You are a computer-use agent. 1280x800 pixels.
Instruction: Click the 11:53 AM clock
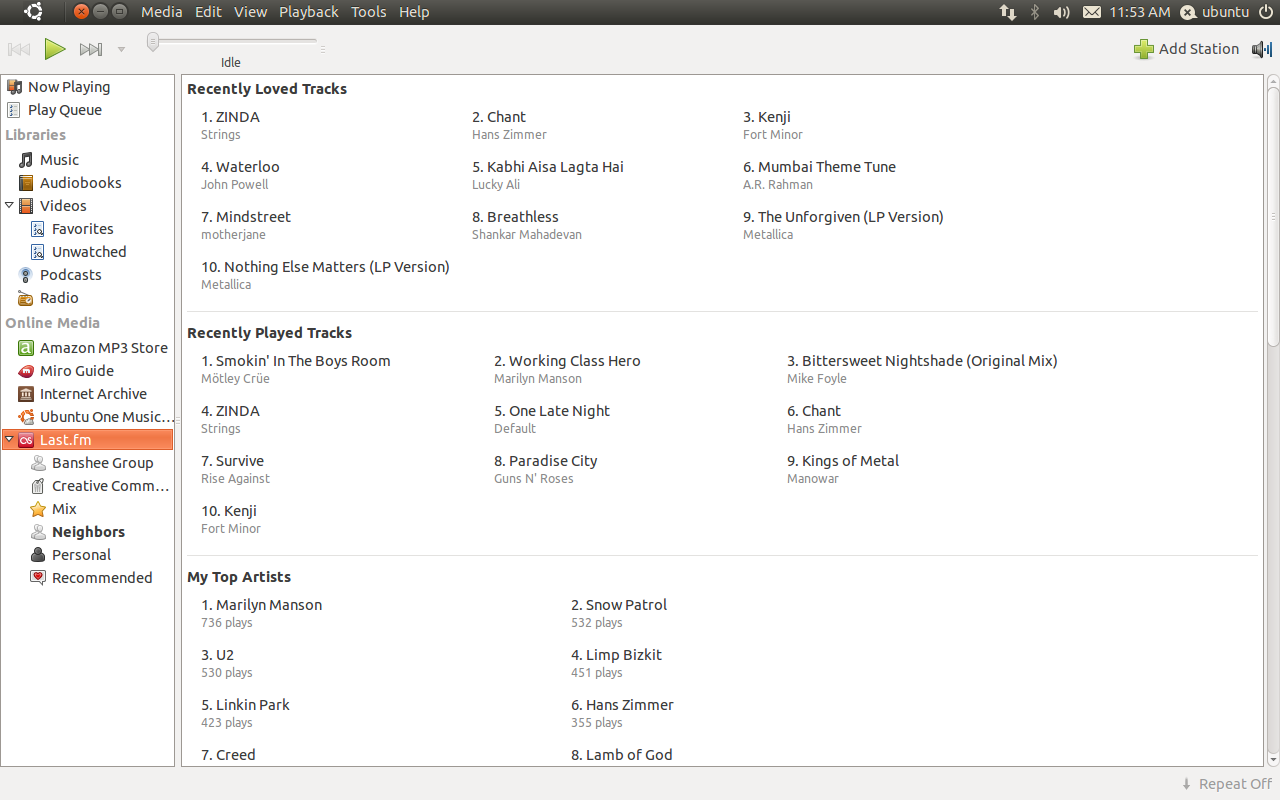click(x=1140, y=12)
